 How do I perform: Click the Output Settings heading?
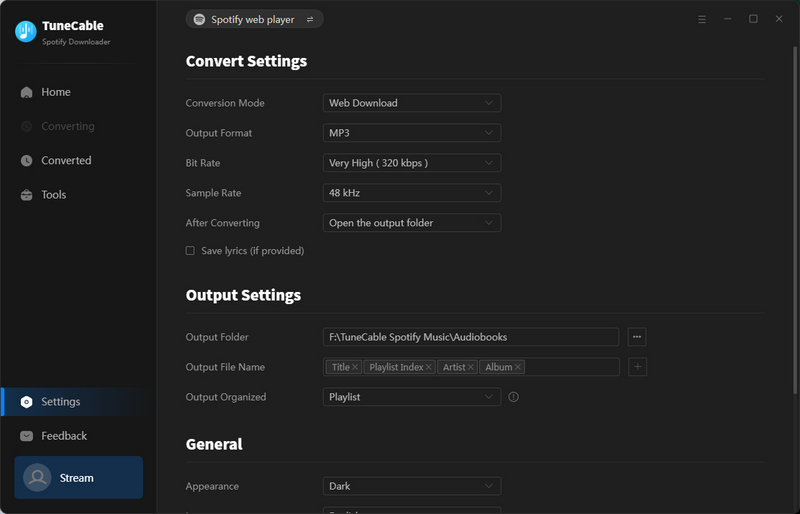tap(243, 296)
